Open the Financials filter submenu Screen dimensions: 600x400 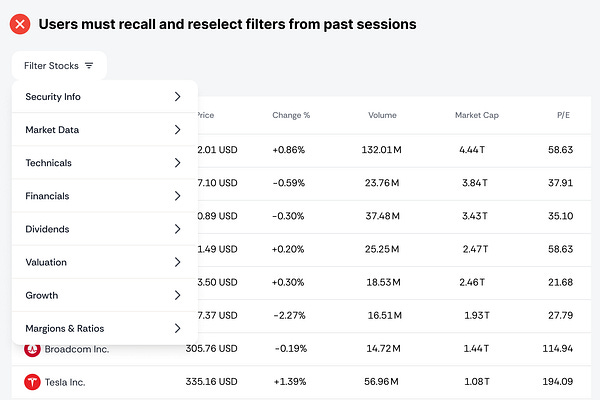point(104,196)
